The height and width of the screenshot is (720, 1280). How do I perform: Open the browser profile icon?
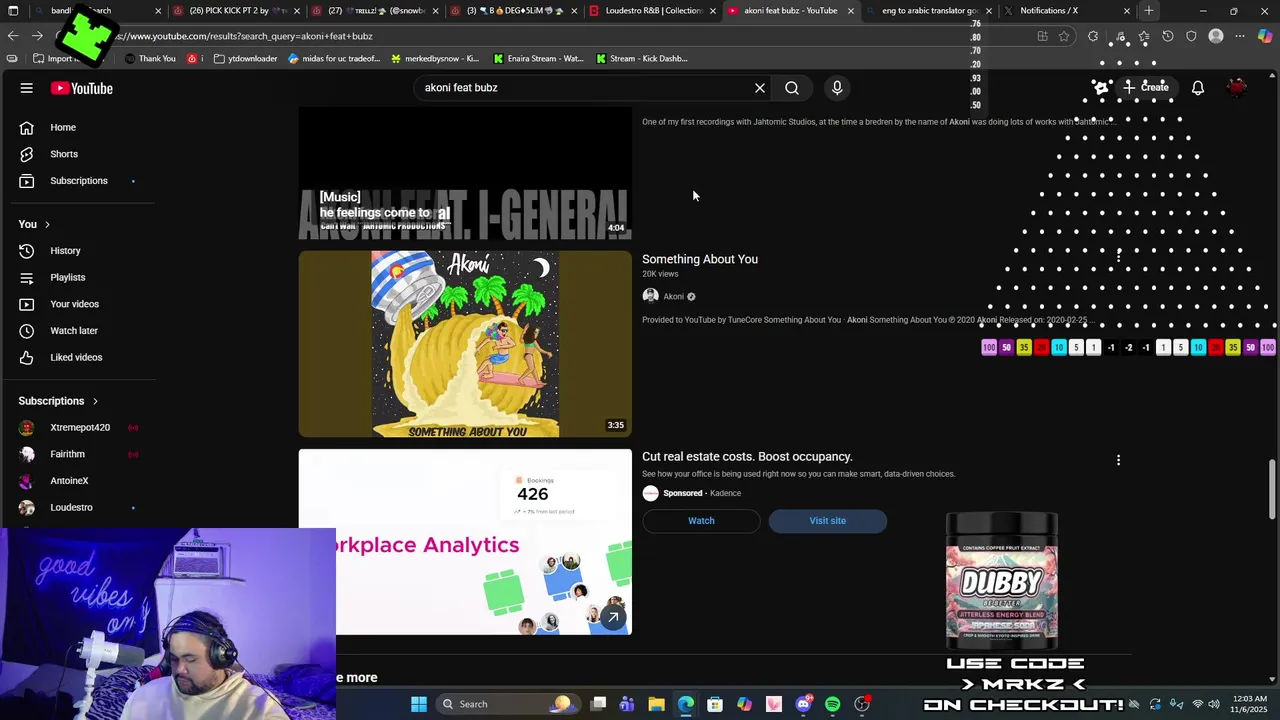coord(1216,36)
